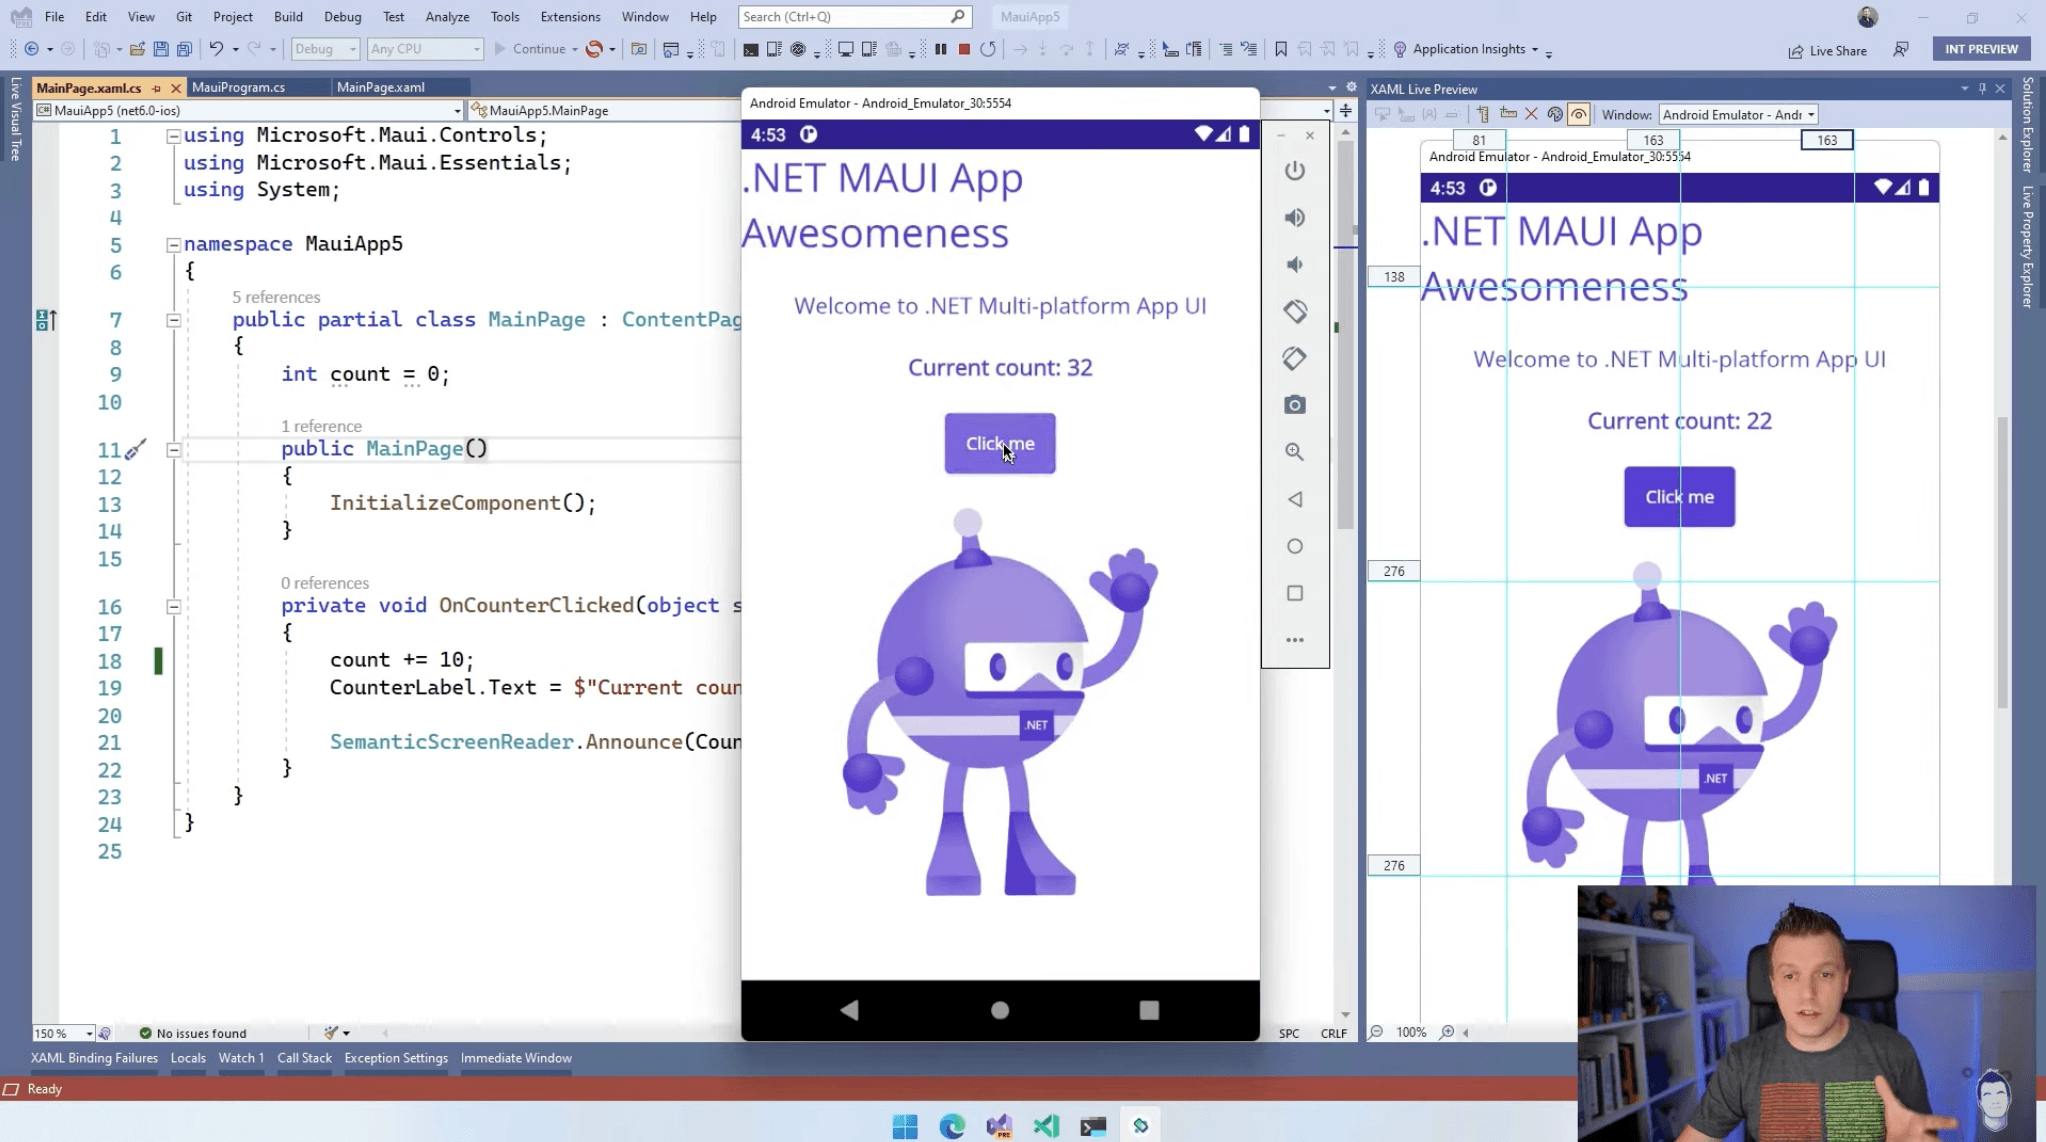This screenshot has width=2046, height=1142.
Task: Select the Analyze menu item
Action: (x=447, y=15)
